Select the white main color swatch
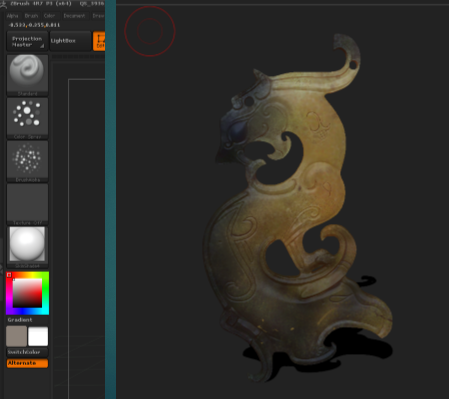 [38, 336]
